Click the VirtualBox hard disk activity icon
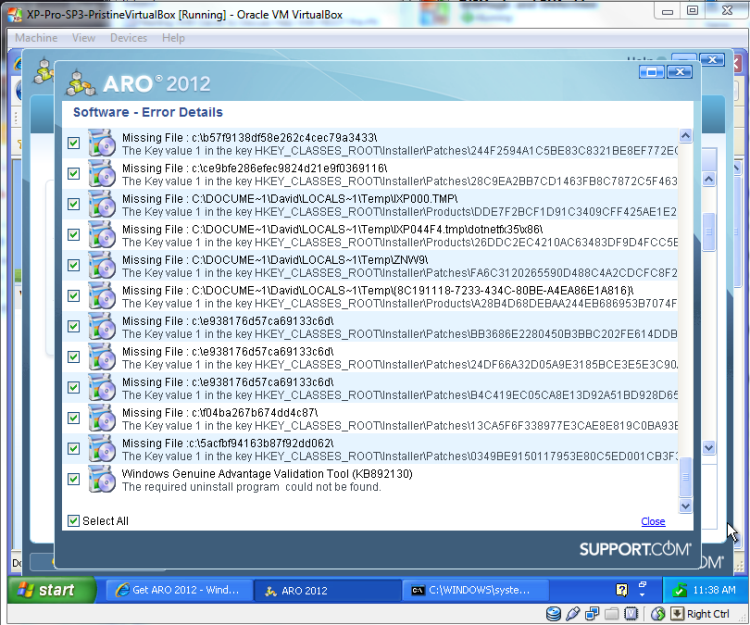Viewport: 750px width, 625px height. pos(553,614)
